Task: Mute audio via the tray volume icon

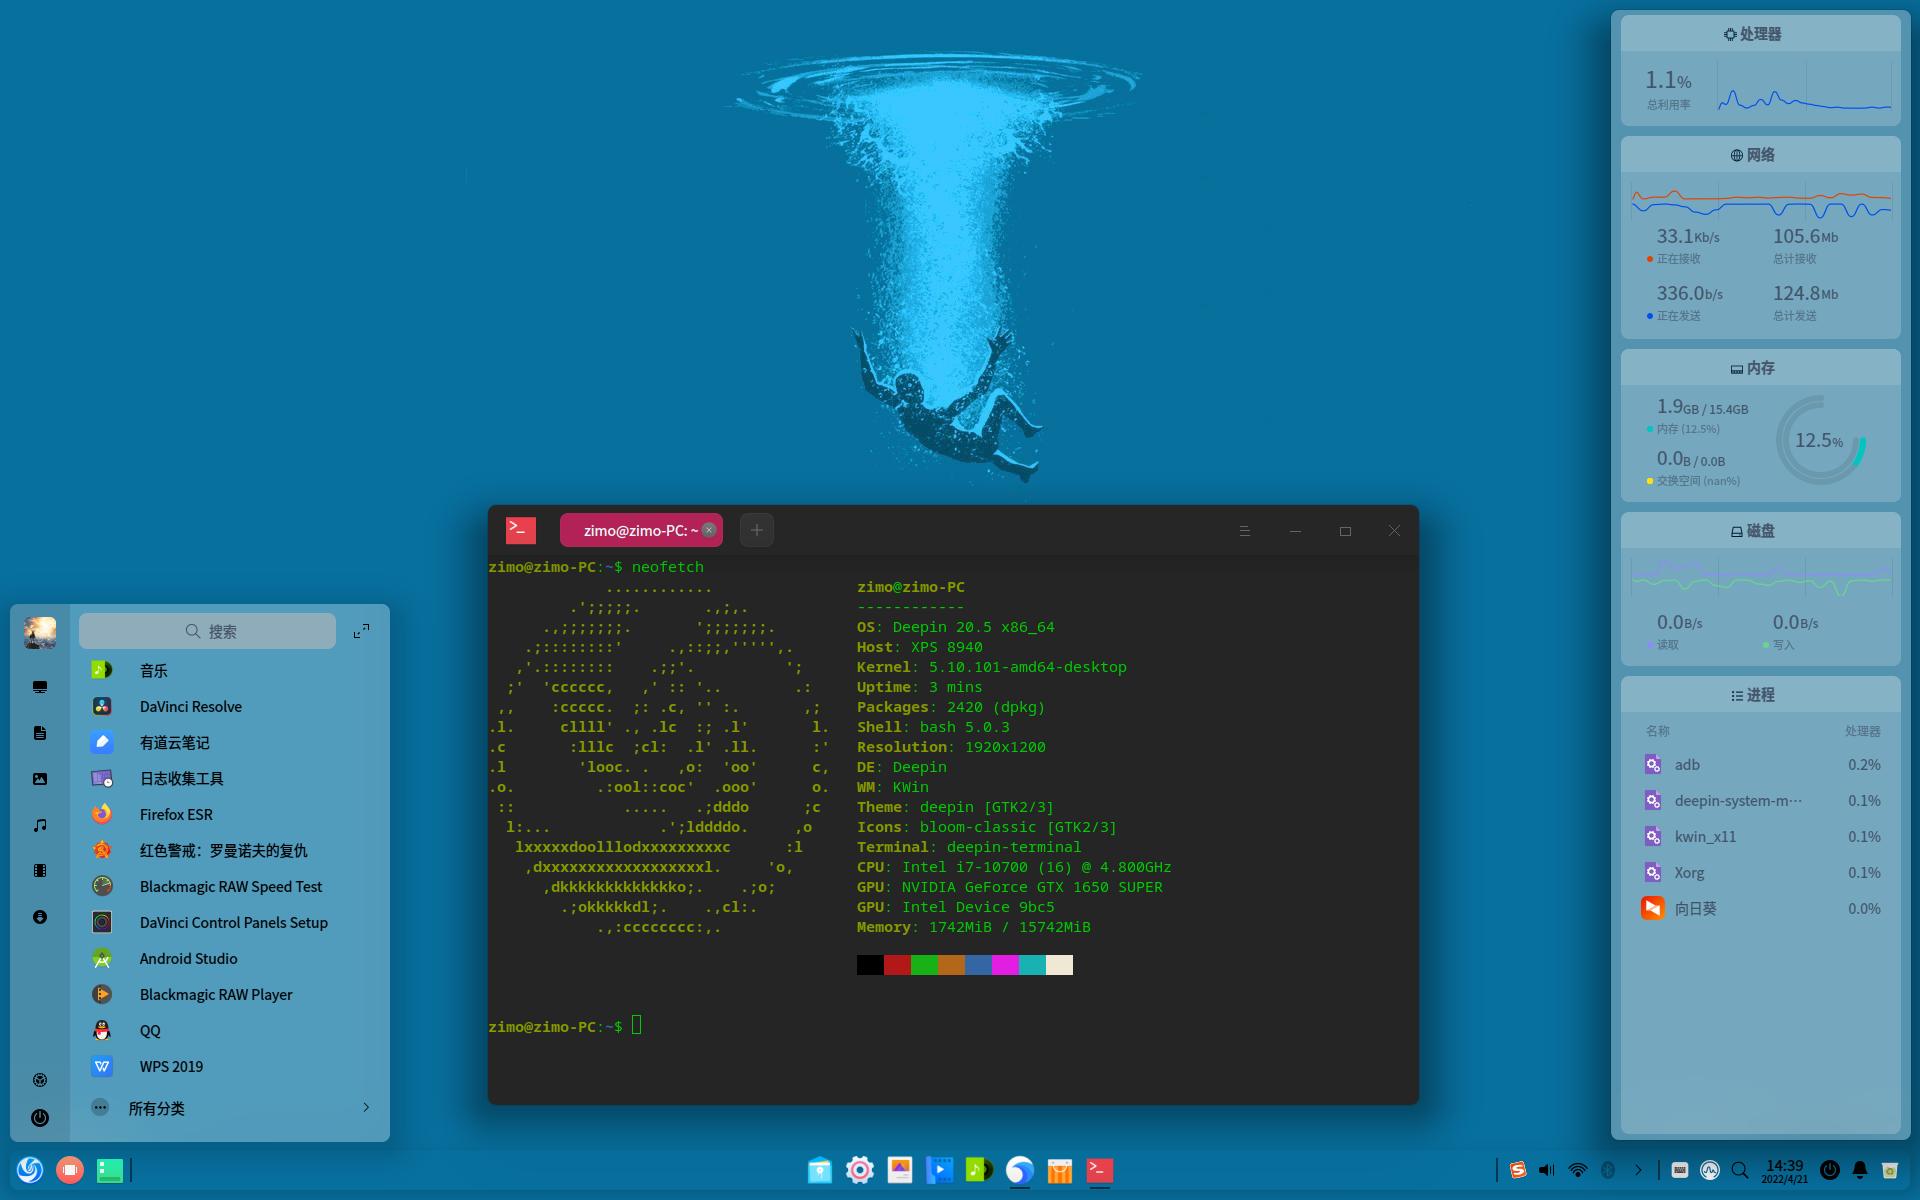Action: (1546, 1170)
